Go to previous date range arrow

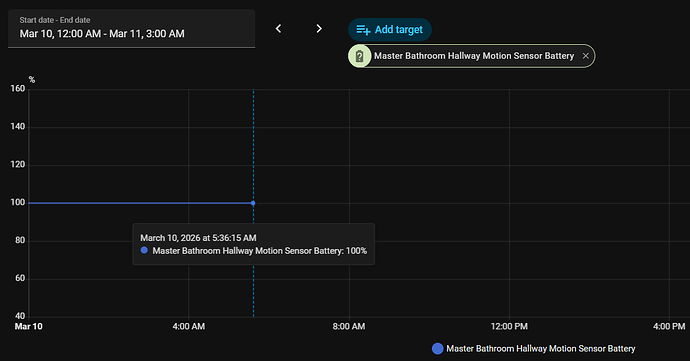tap(278, 29)
